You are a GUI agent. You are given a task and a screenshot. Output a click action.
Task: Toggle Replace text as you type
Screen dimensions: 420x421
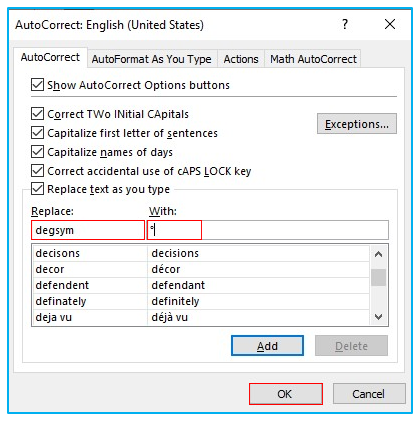tap(37, 189)
